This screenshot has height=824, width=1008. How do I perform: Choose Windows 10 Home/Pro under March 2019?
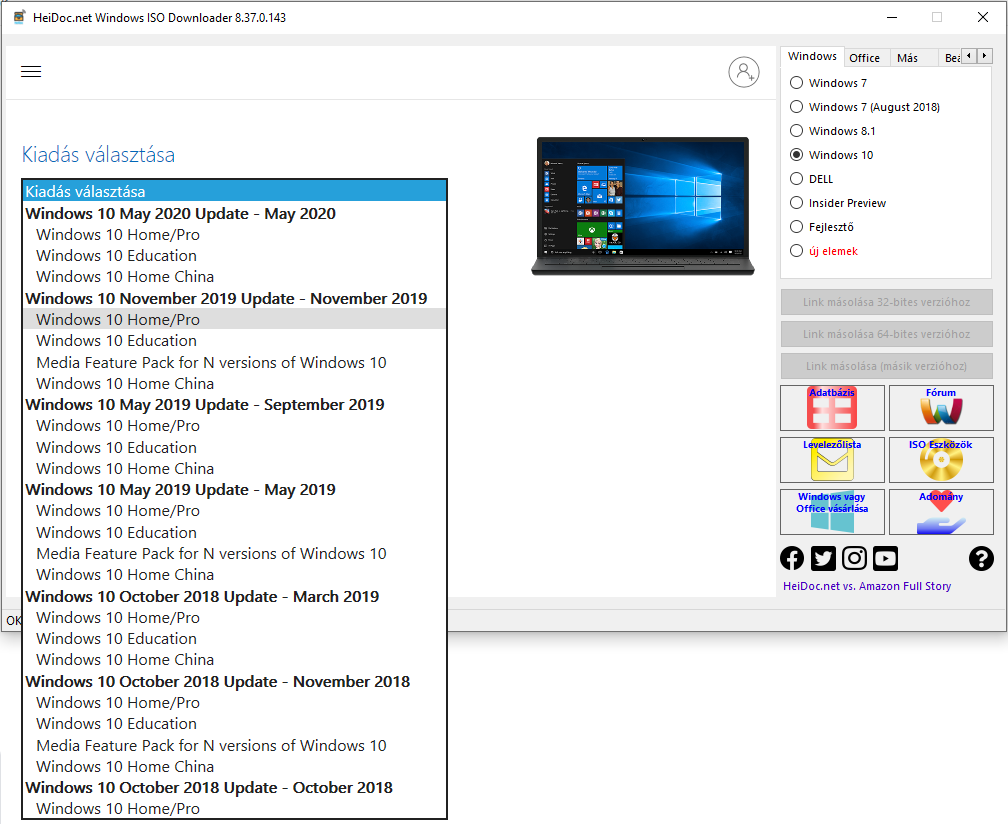235,618
